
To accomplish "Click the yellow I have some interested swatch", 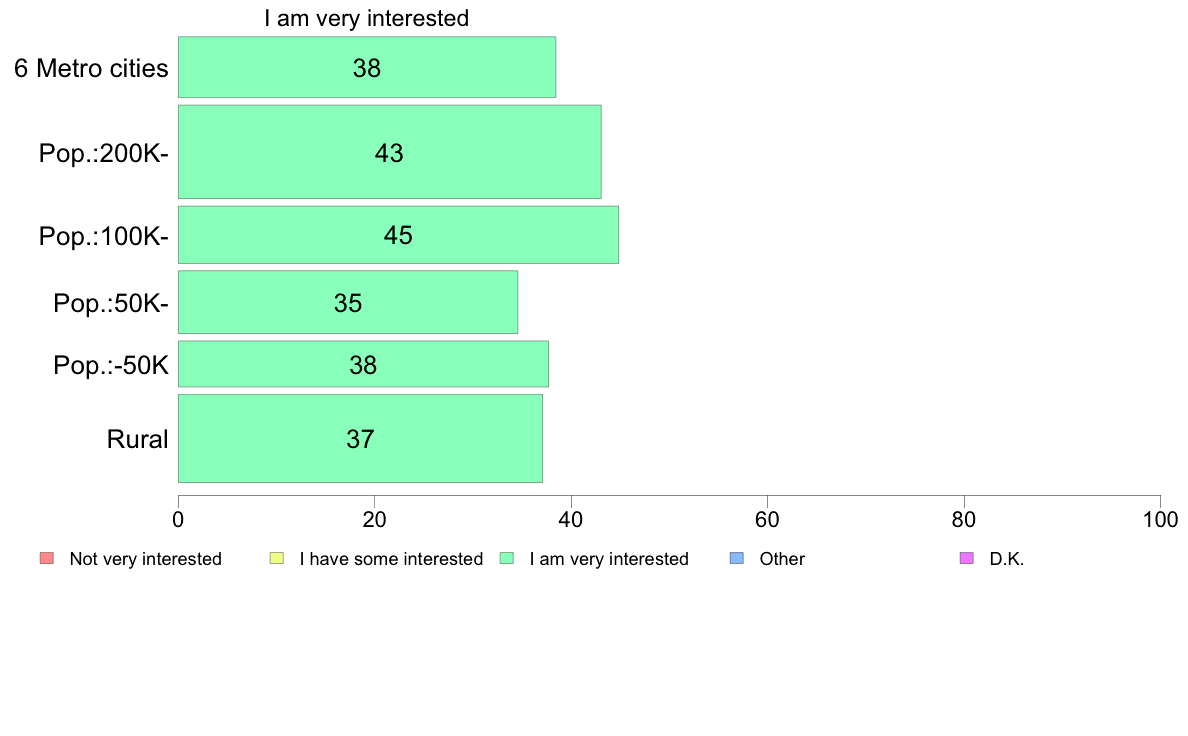I will (277, 559).
